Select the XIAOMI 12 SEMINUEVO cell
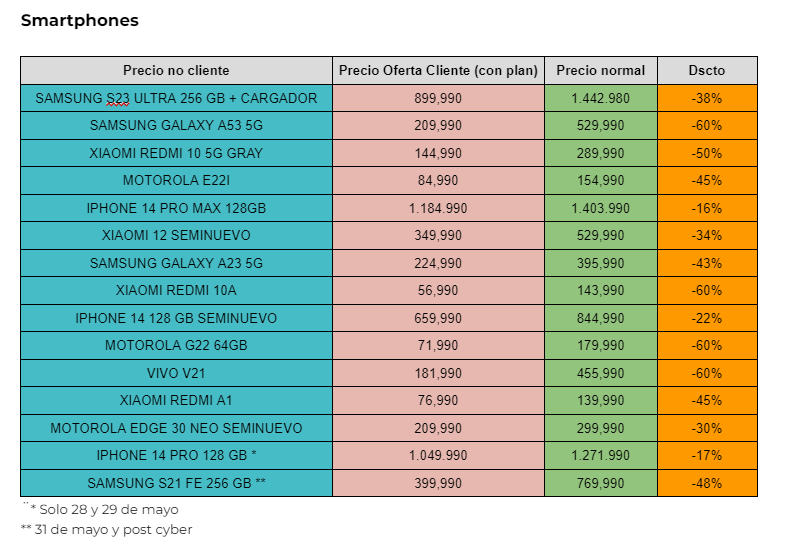Image resolution: width=793 pixels, height=556 pixels. click(176, 235)
